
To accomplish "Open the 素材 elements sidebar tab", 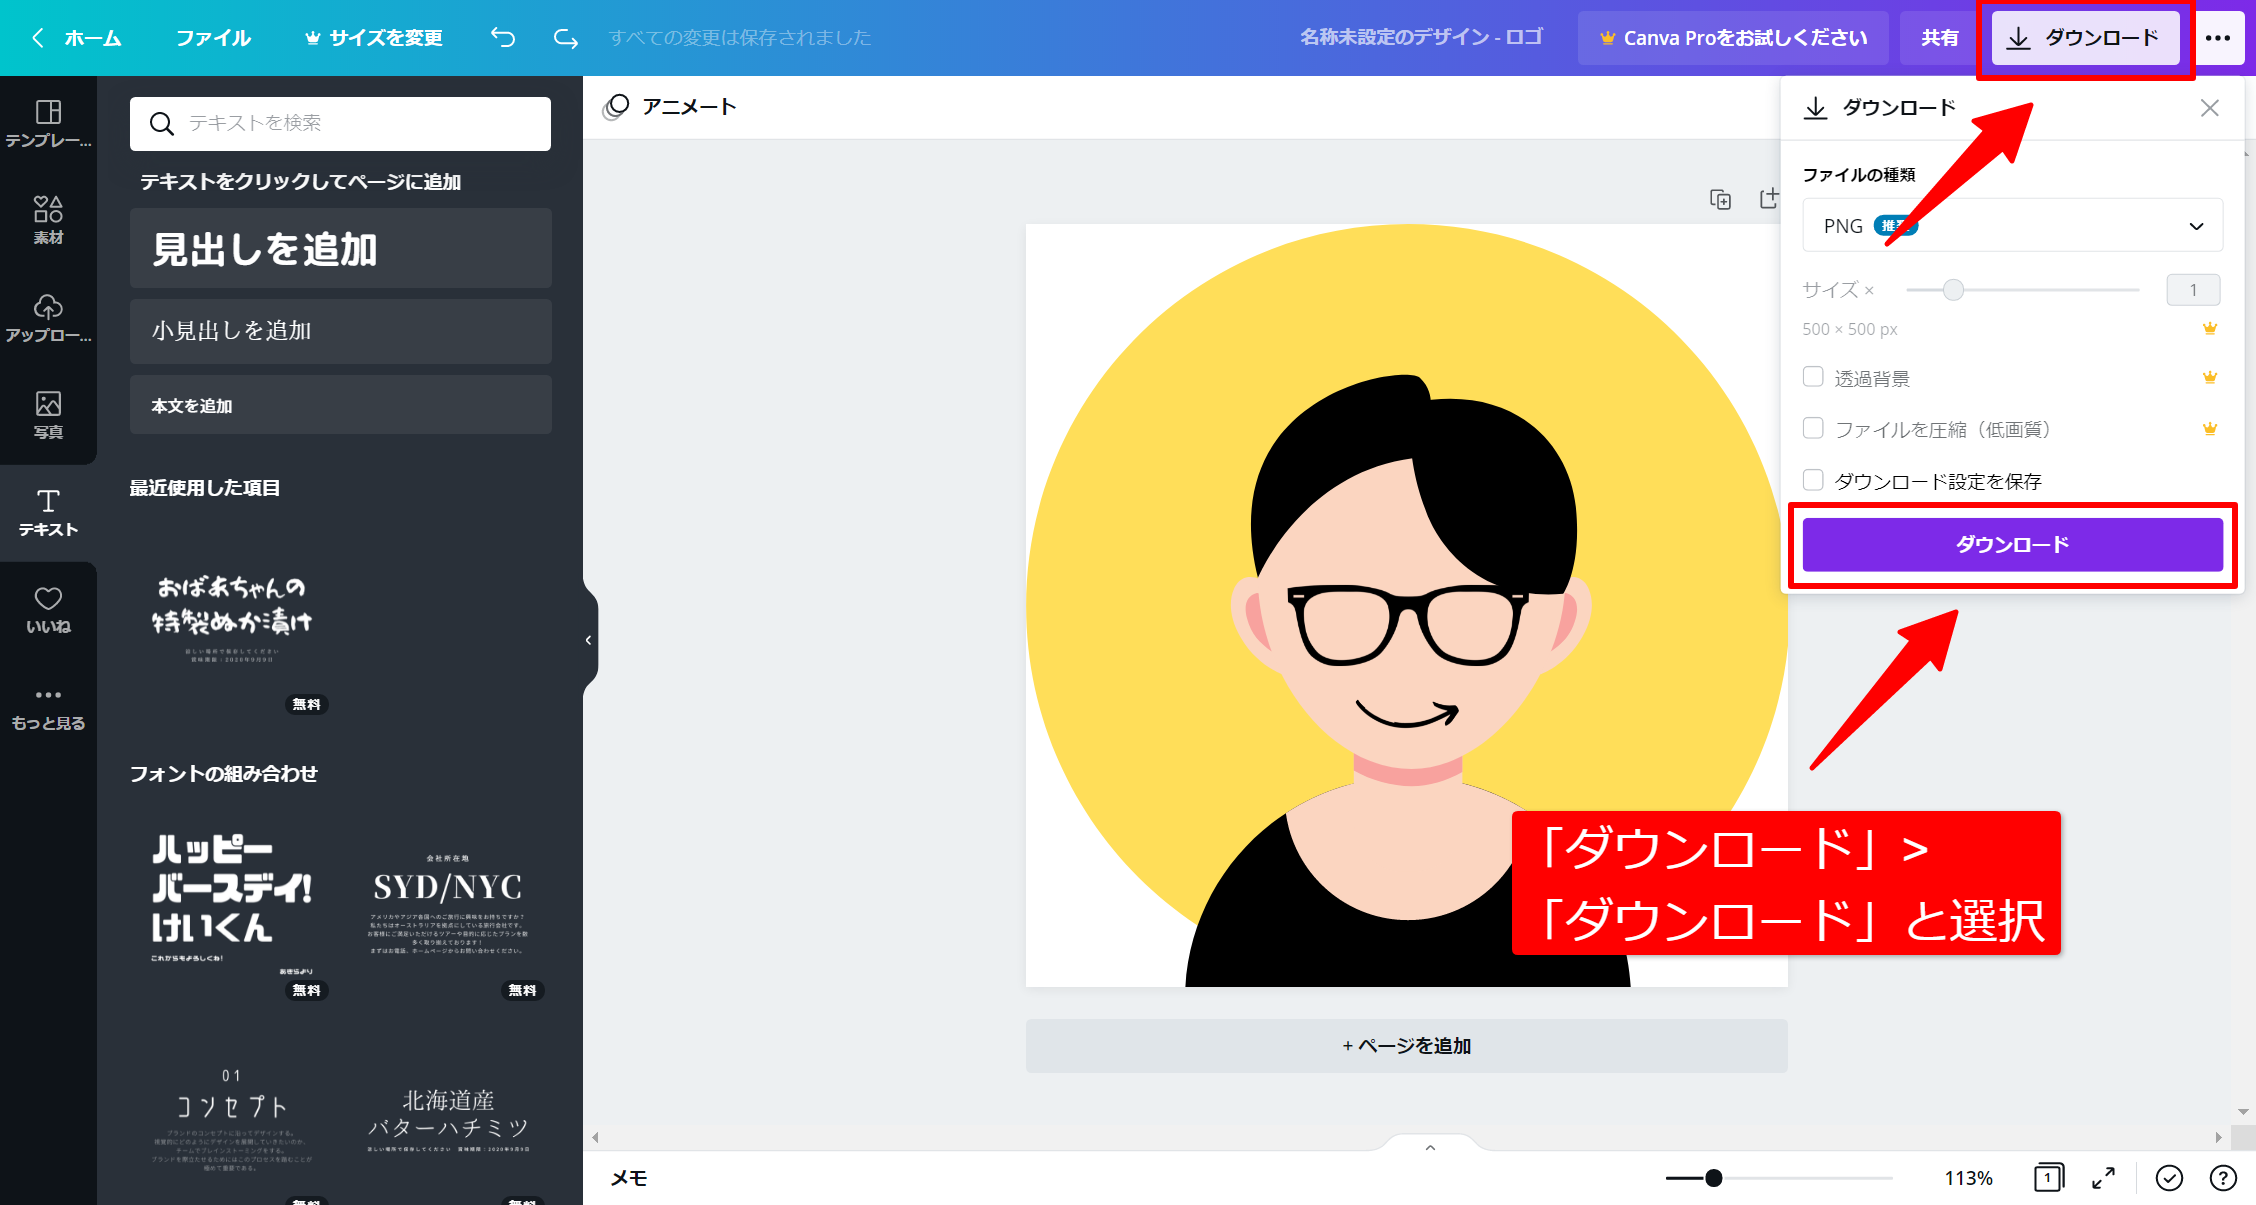I will pos(48,220).
